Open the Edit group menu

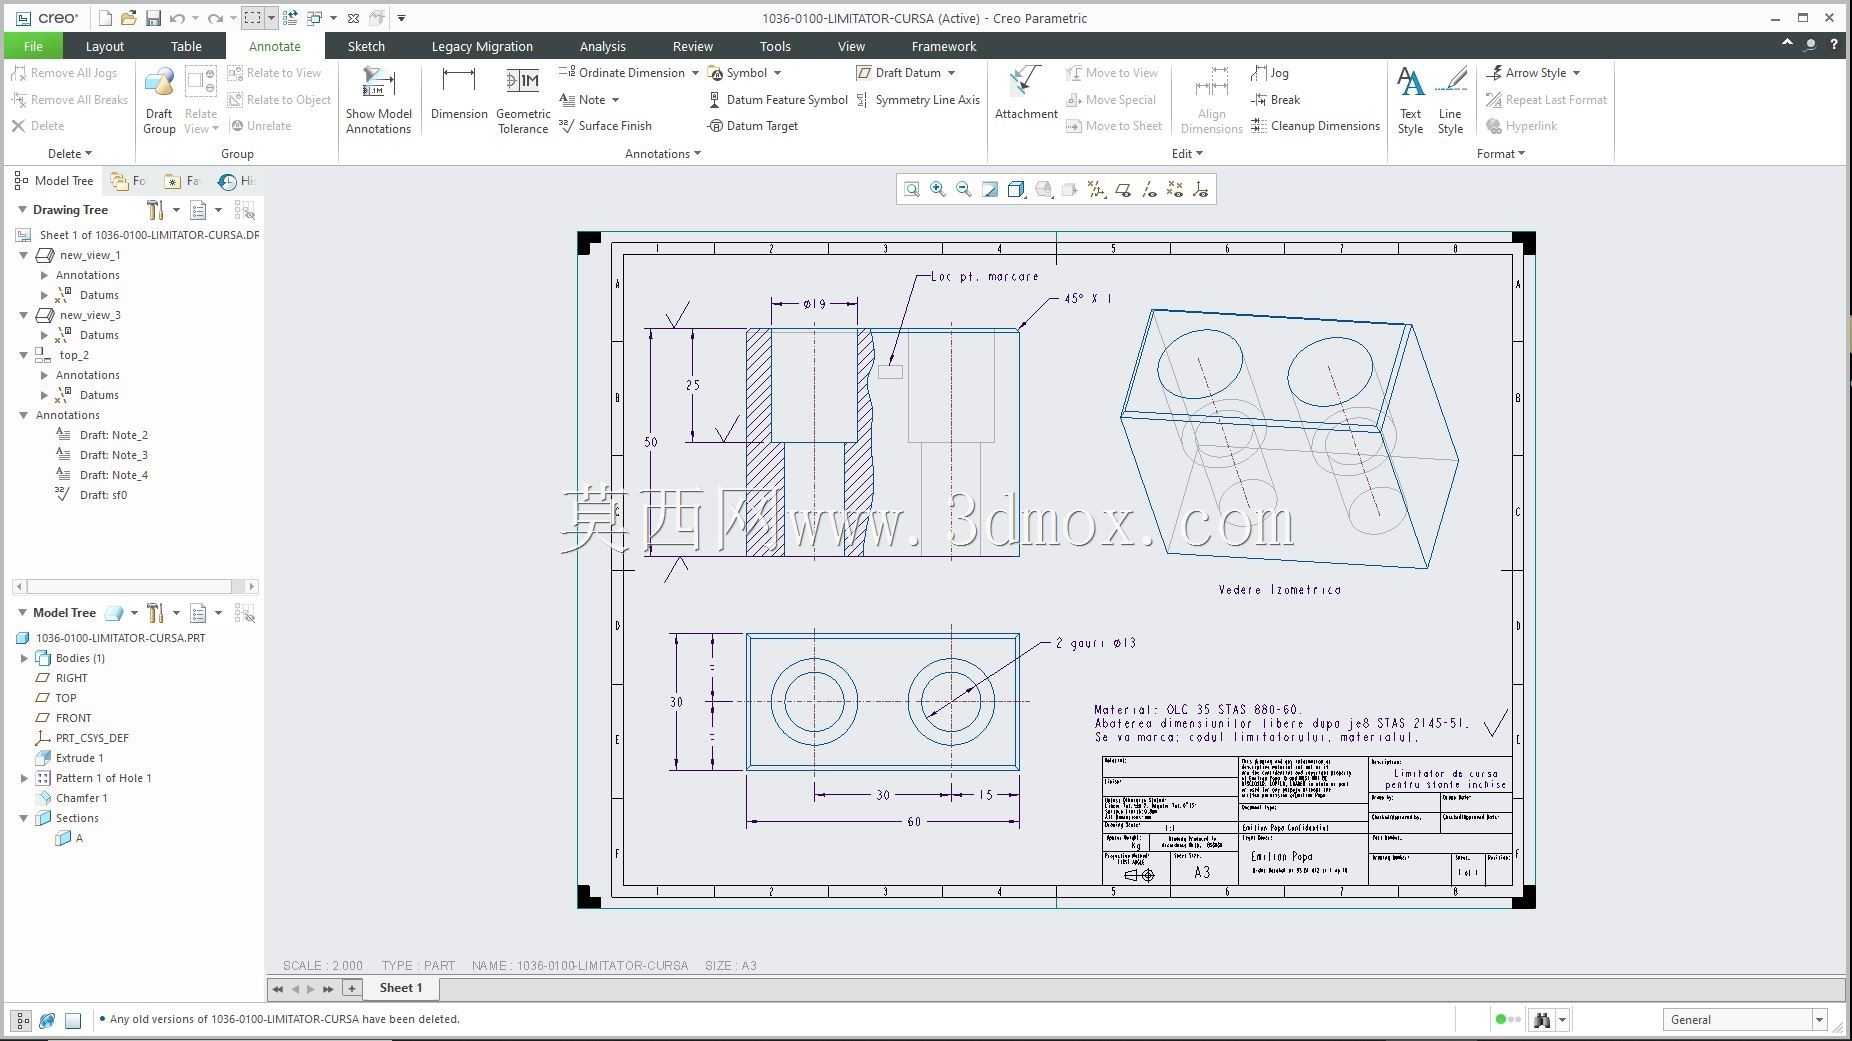pos(1187,154)
